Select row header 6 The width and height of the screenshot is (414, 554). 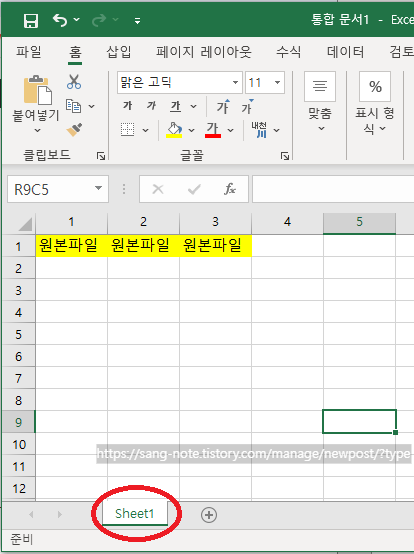coord(18,356)
